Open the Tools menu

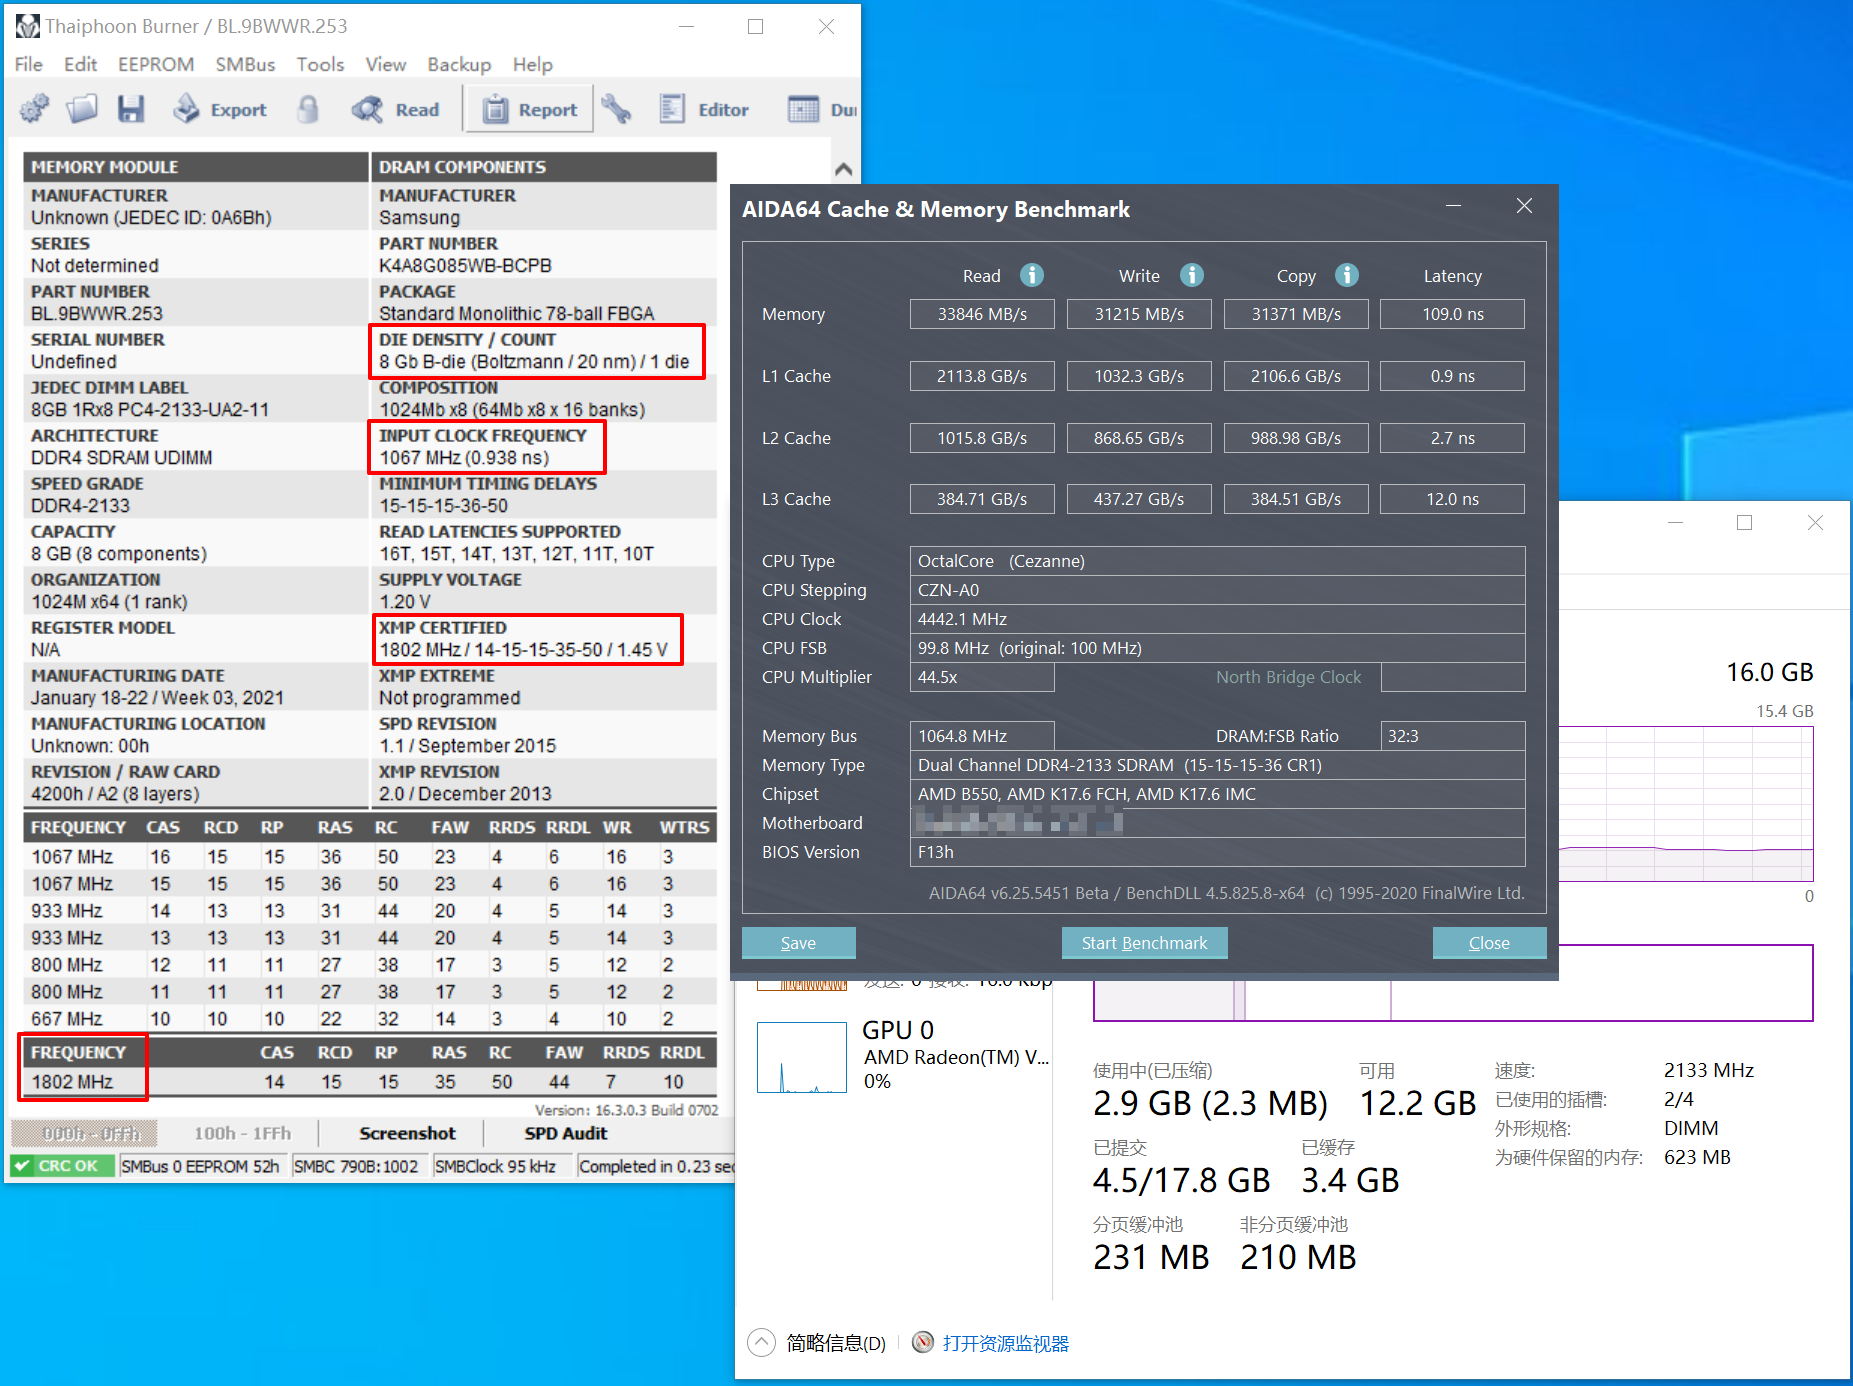pos(320,64)
